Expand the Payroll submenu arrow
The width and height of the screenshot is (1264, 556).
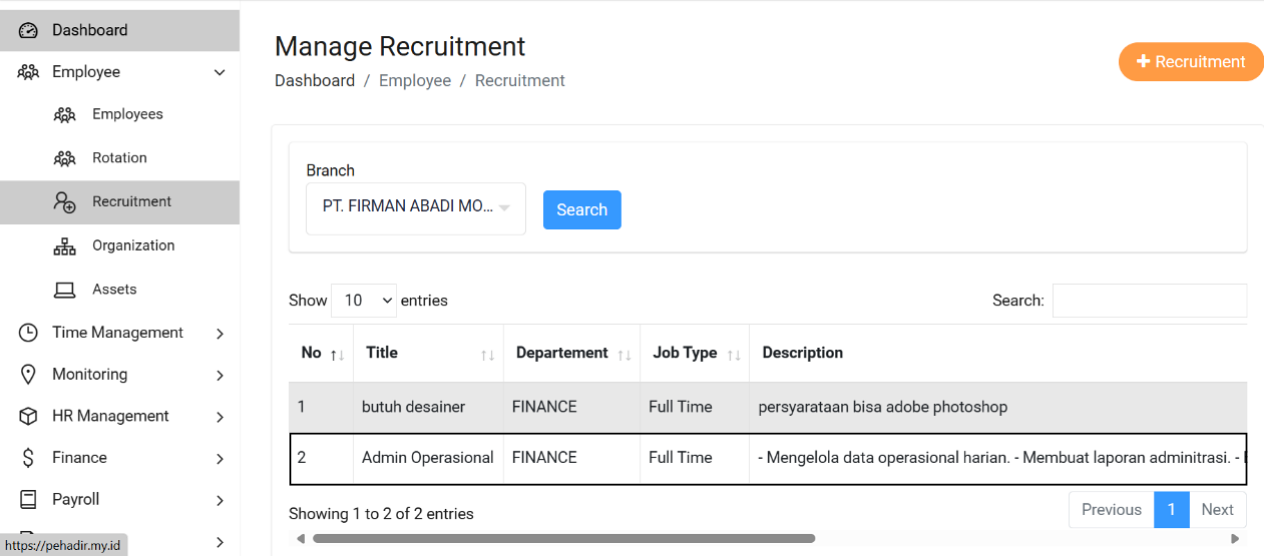point(220,500)
